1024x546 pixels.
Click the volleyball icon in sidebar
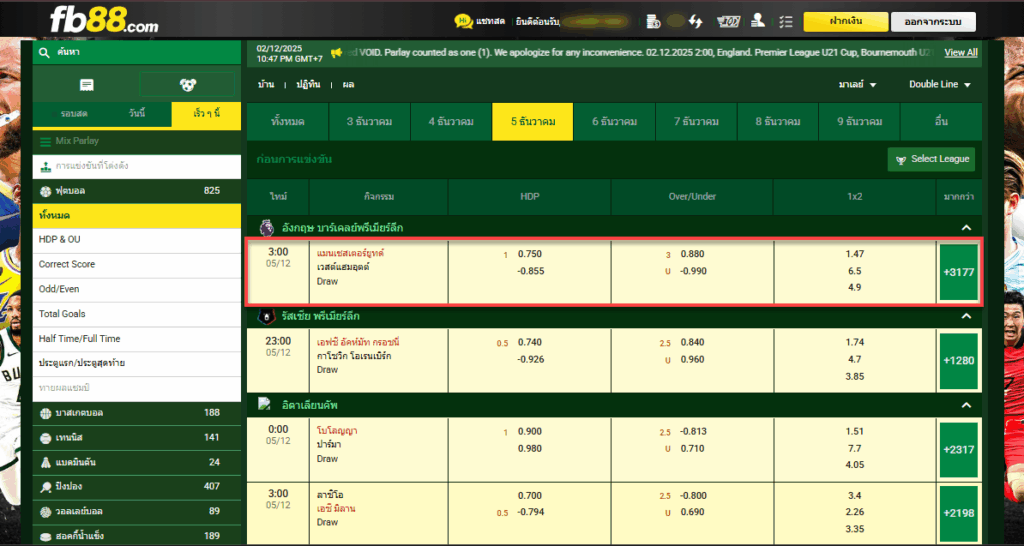click(45, 511)
